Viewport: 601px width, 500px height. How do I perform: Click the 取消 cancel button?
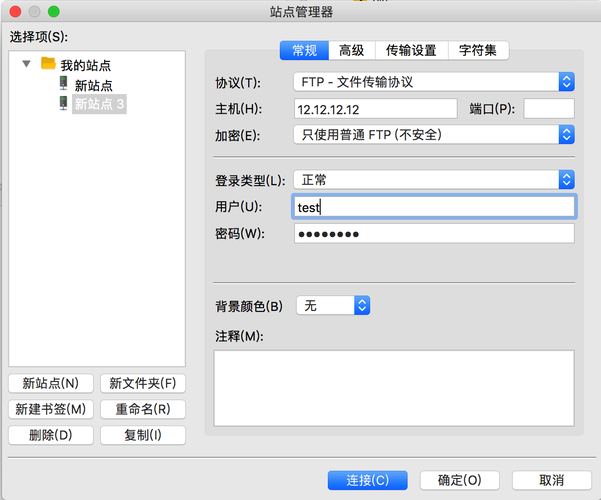(552, 480)
